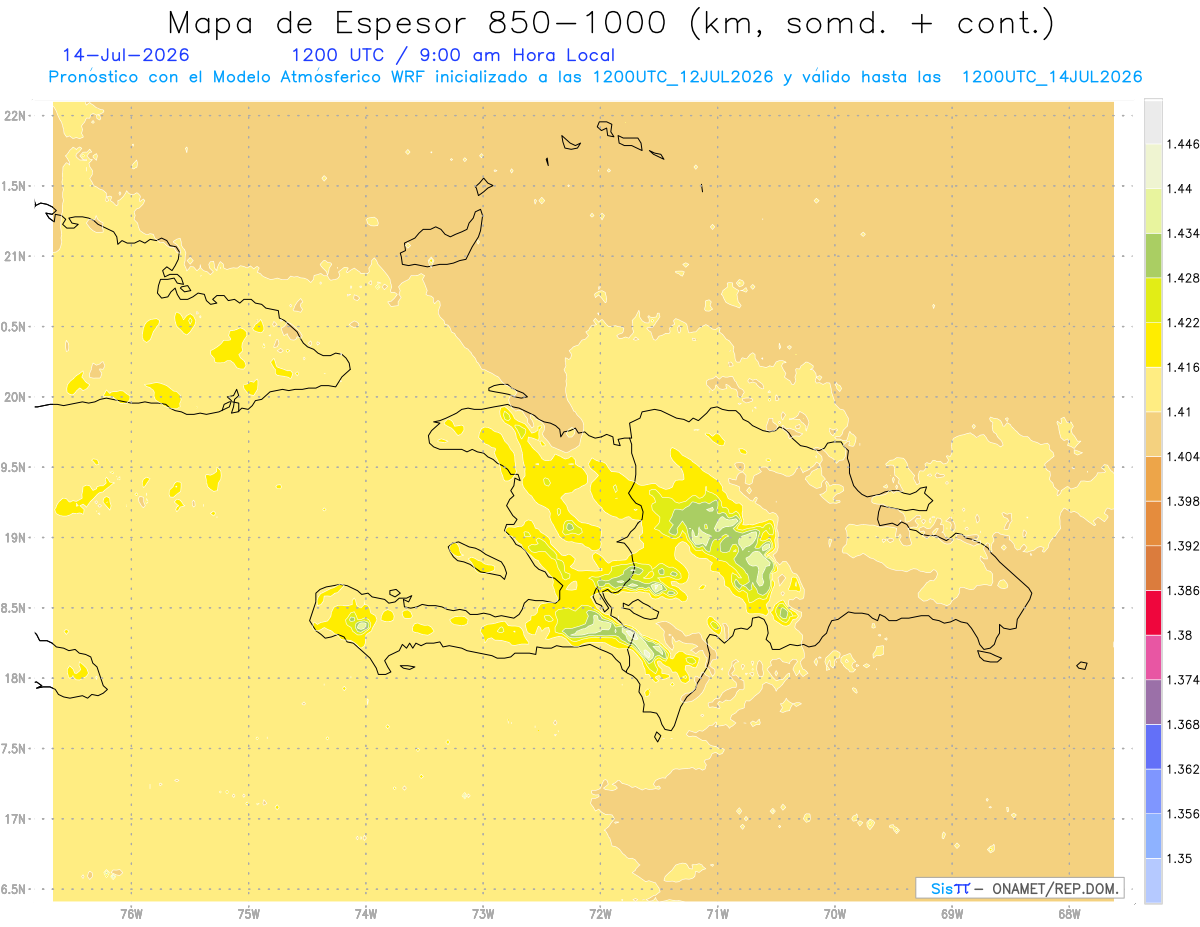Click the '71W' longitude label
This screenshot has height=927, width=1200.
pos(718,914)
